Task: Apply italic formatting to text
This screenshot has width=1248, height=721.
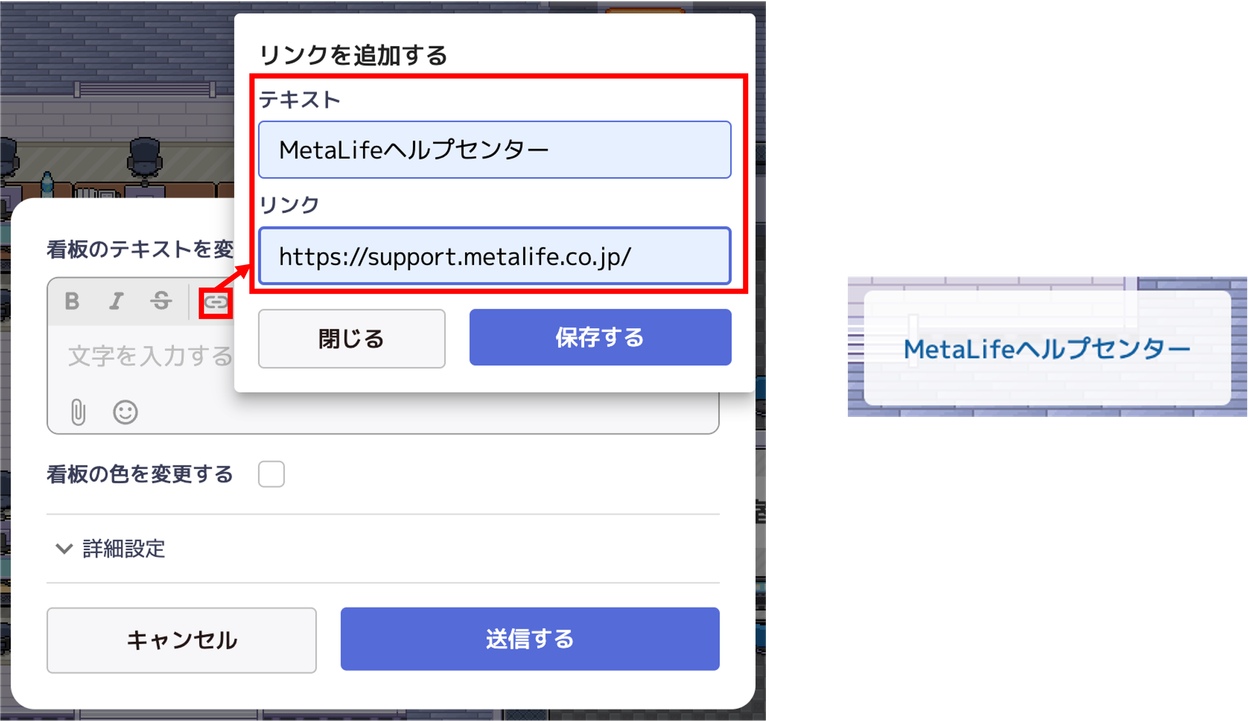Action: (116, 301)
